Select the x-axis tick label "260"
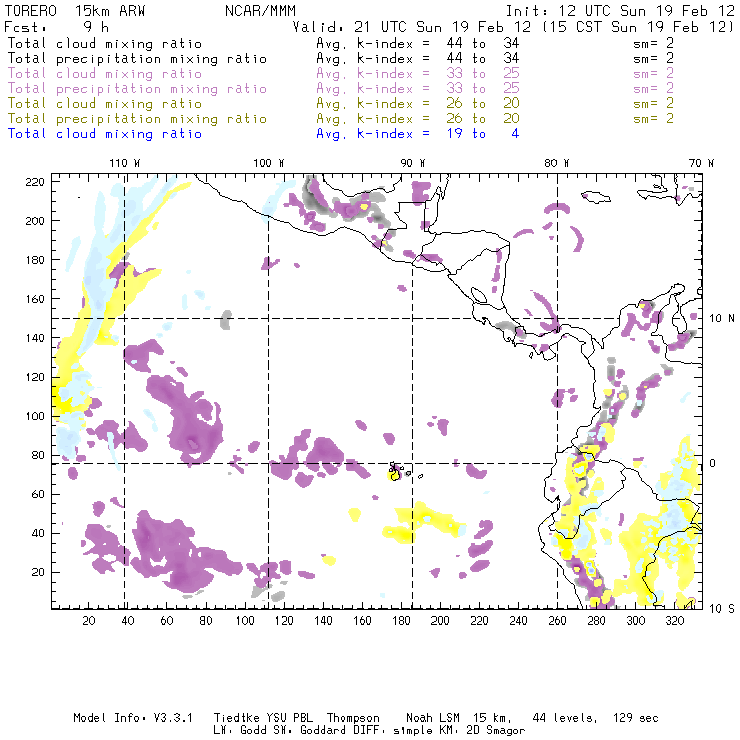This screenshot has width=740, height=740. [557, 621]
